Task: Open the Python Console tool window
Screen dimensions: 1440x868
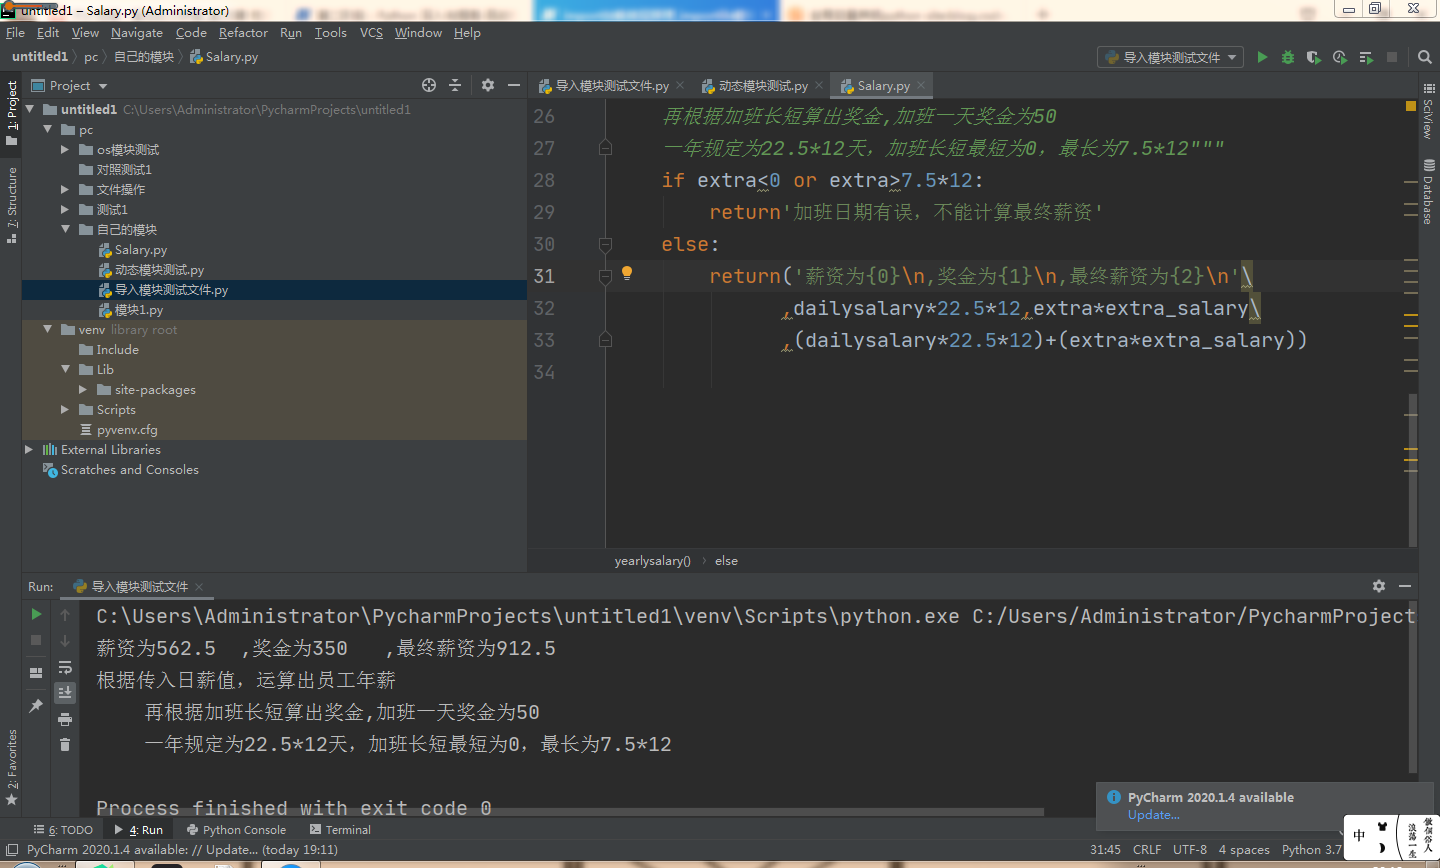Action: 236,830
